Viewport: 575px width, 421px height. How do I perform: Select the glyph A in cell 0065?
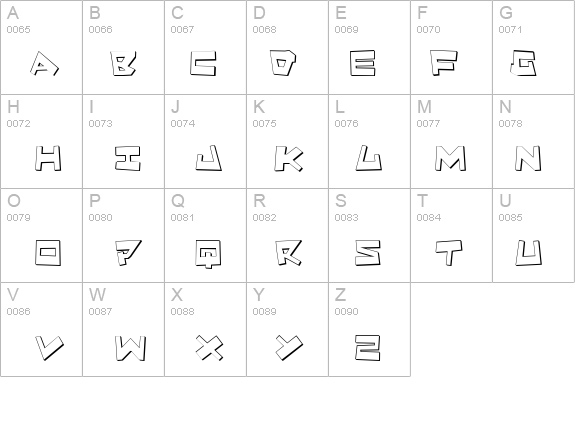pos(44,64)
